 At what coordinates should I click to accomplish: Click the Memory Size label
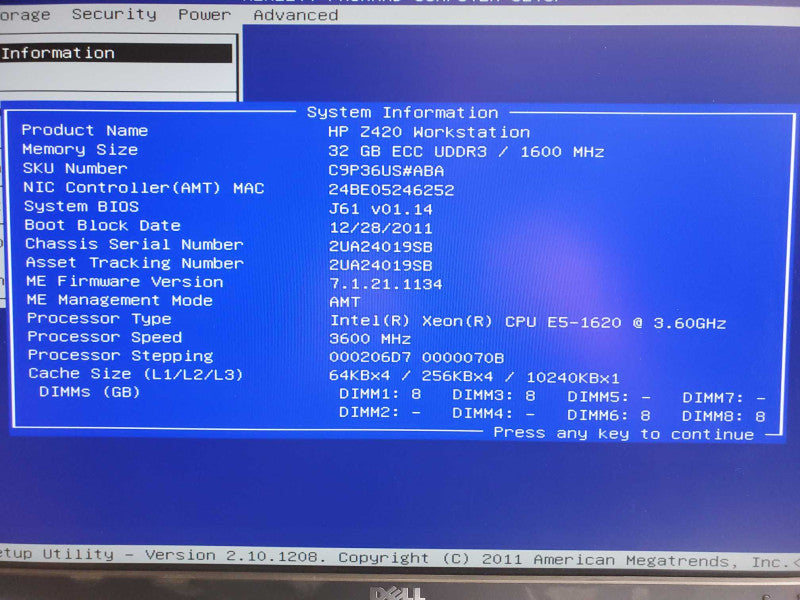80,149
